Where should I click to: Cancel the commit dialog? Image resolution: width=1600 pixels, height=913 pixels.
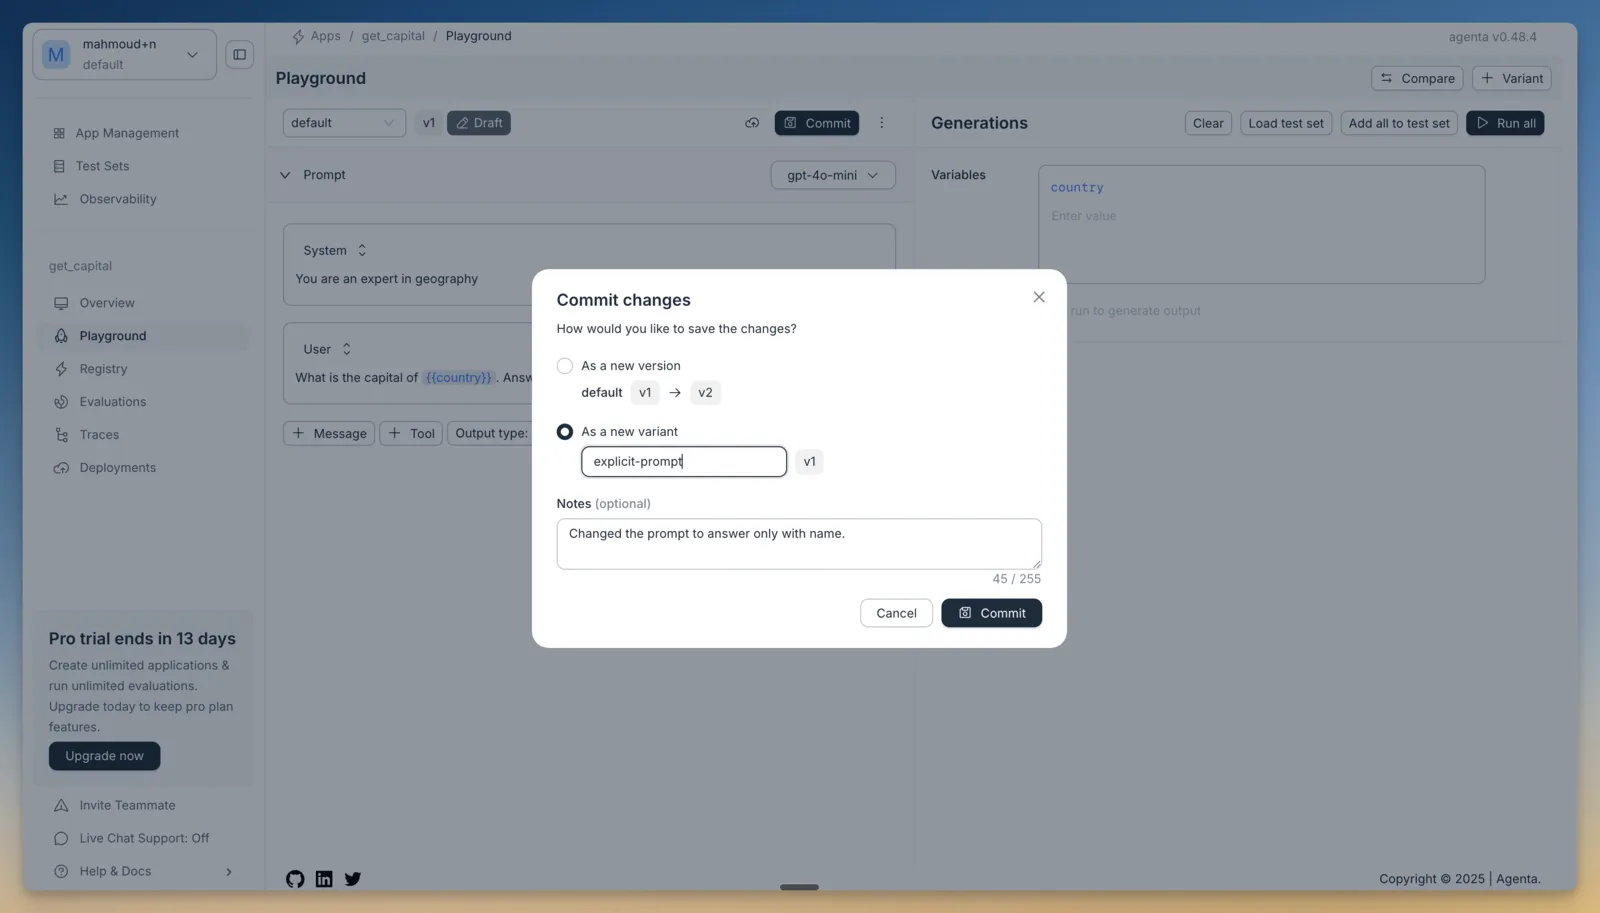896,613
